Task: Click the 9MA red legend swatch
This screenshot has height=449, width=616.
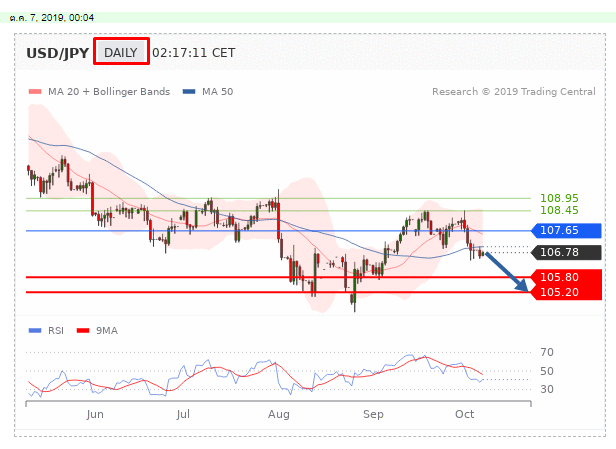Action: coord(83,330)
